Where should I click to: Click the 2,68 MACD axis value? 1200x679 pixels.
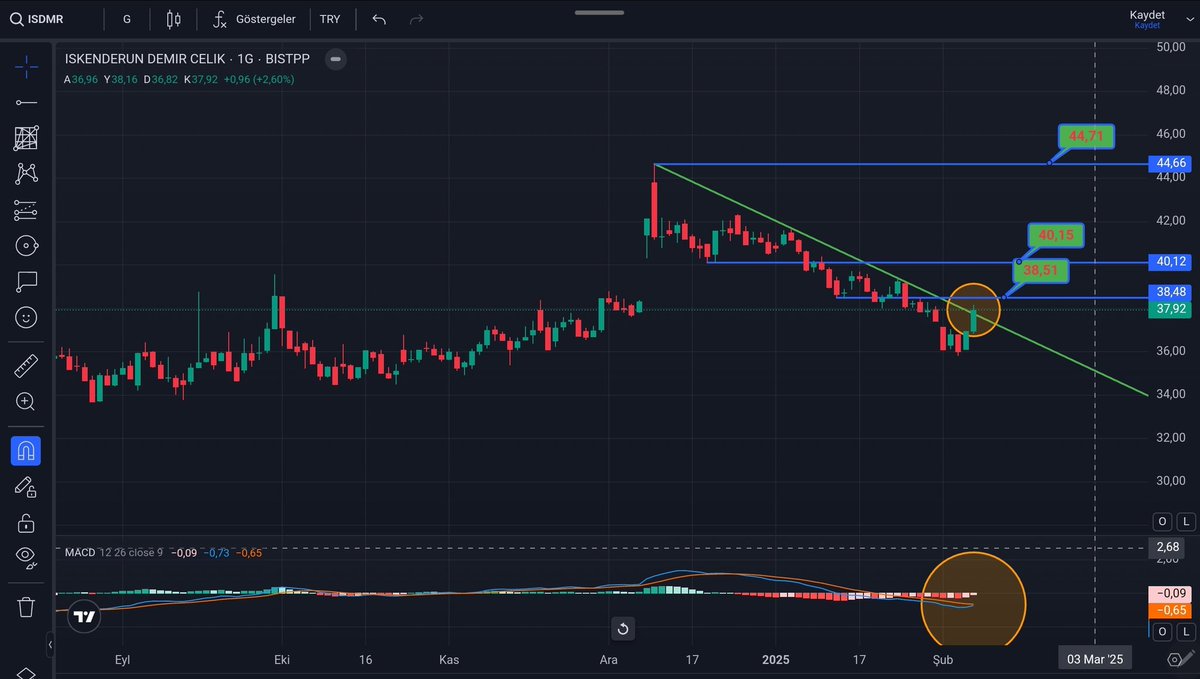1169,547
